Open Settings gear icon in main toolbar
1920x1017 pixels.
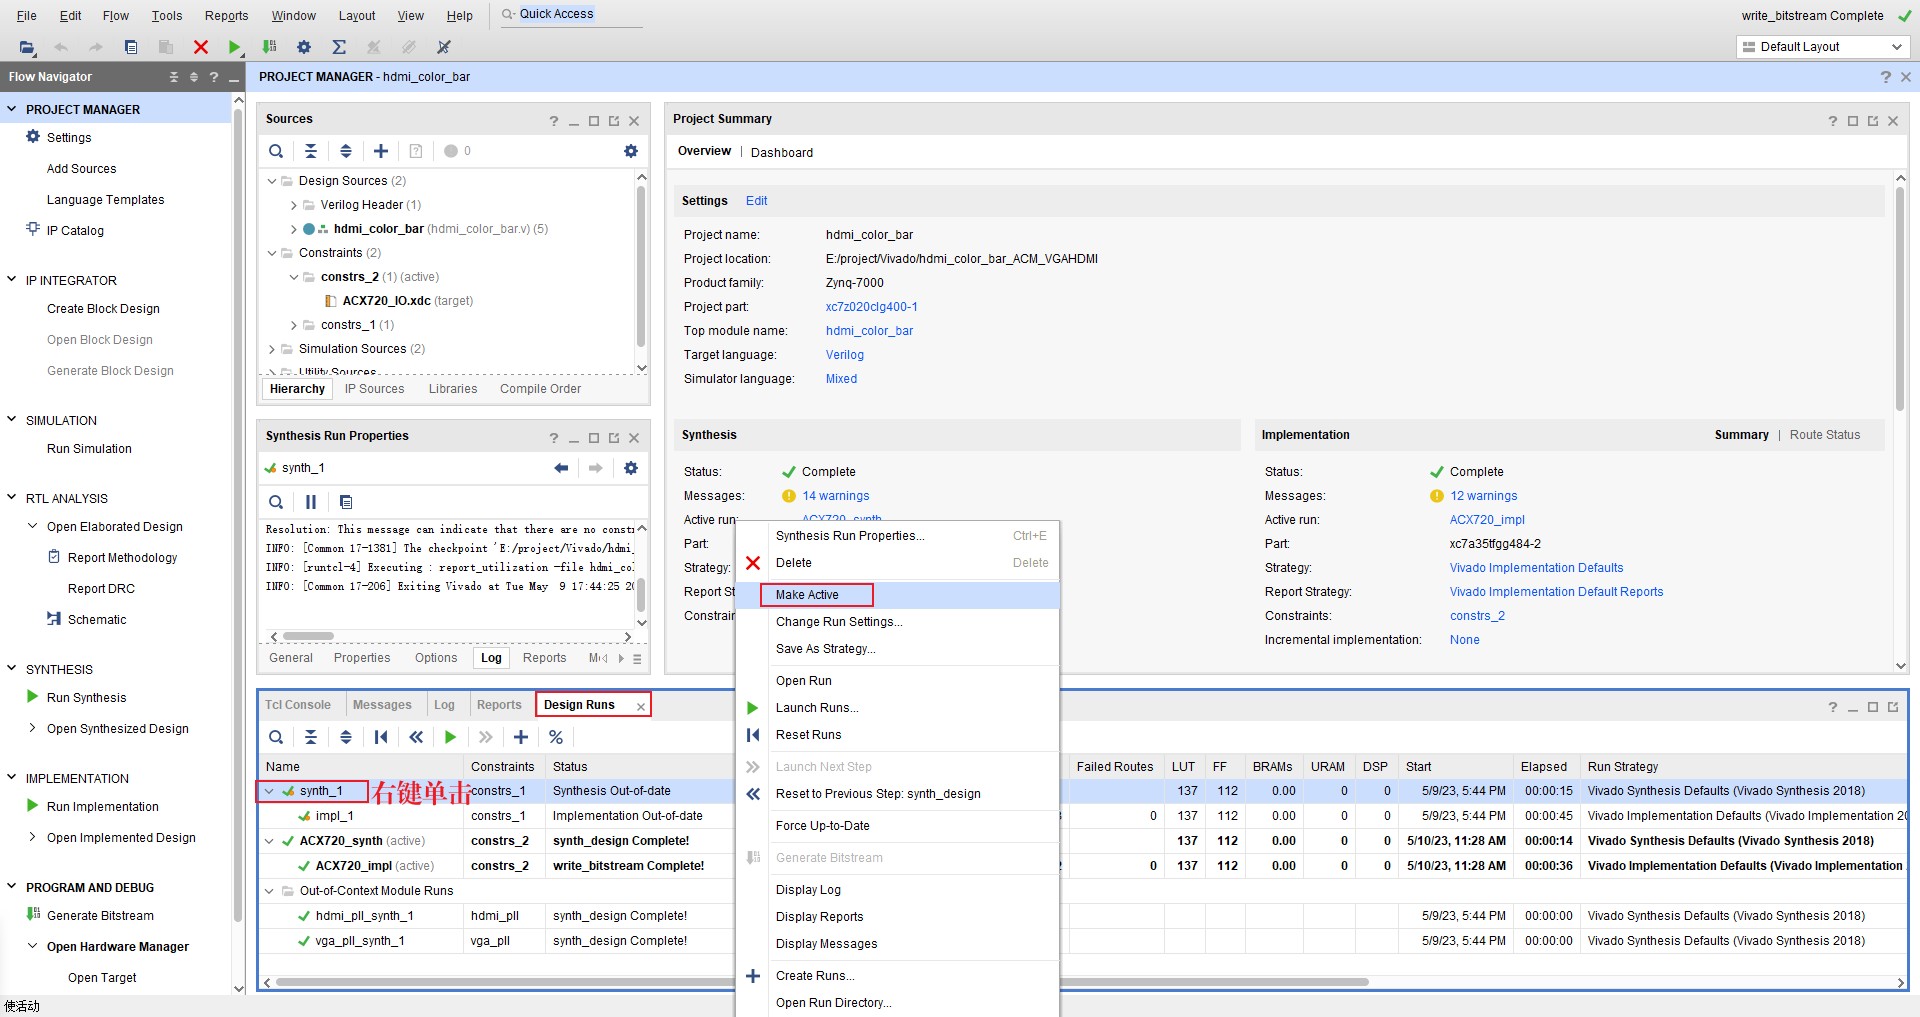(304, 47)
